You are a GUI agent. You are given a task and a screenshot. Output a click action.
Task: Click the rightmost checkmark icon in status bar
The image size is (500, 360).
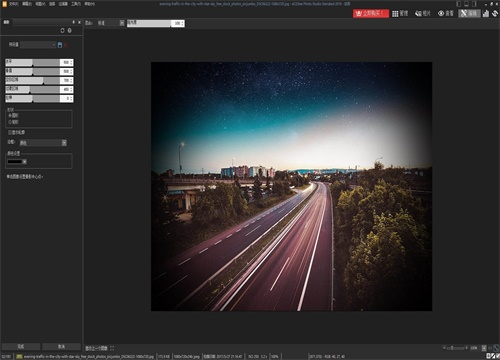[x=497, y=356]
